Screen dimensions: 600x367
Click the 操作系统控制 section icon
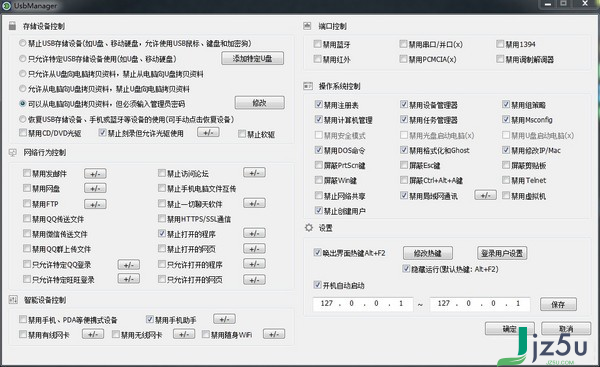[308, 86]
